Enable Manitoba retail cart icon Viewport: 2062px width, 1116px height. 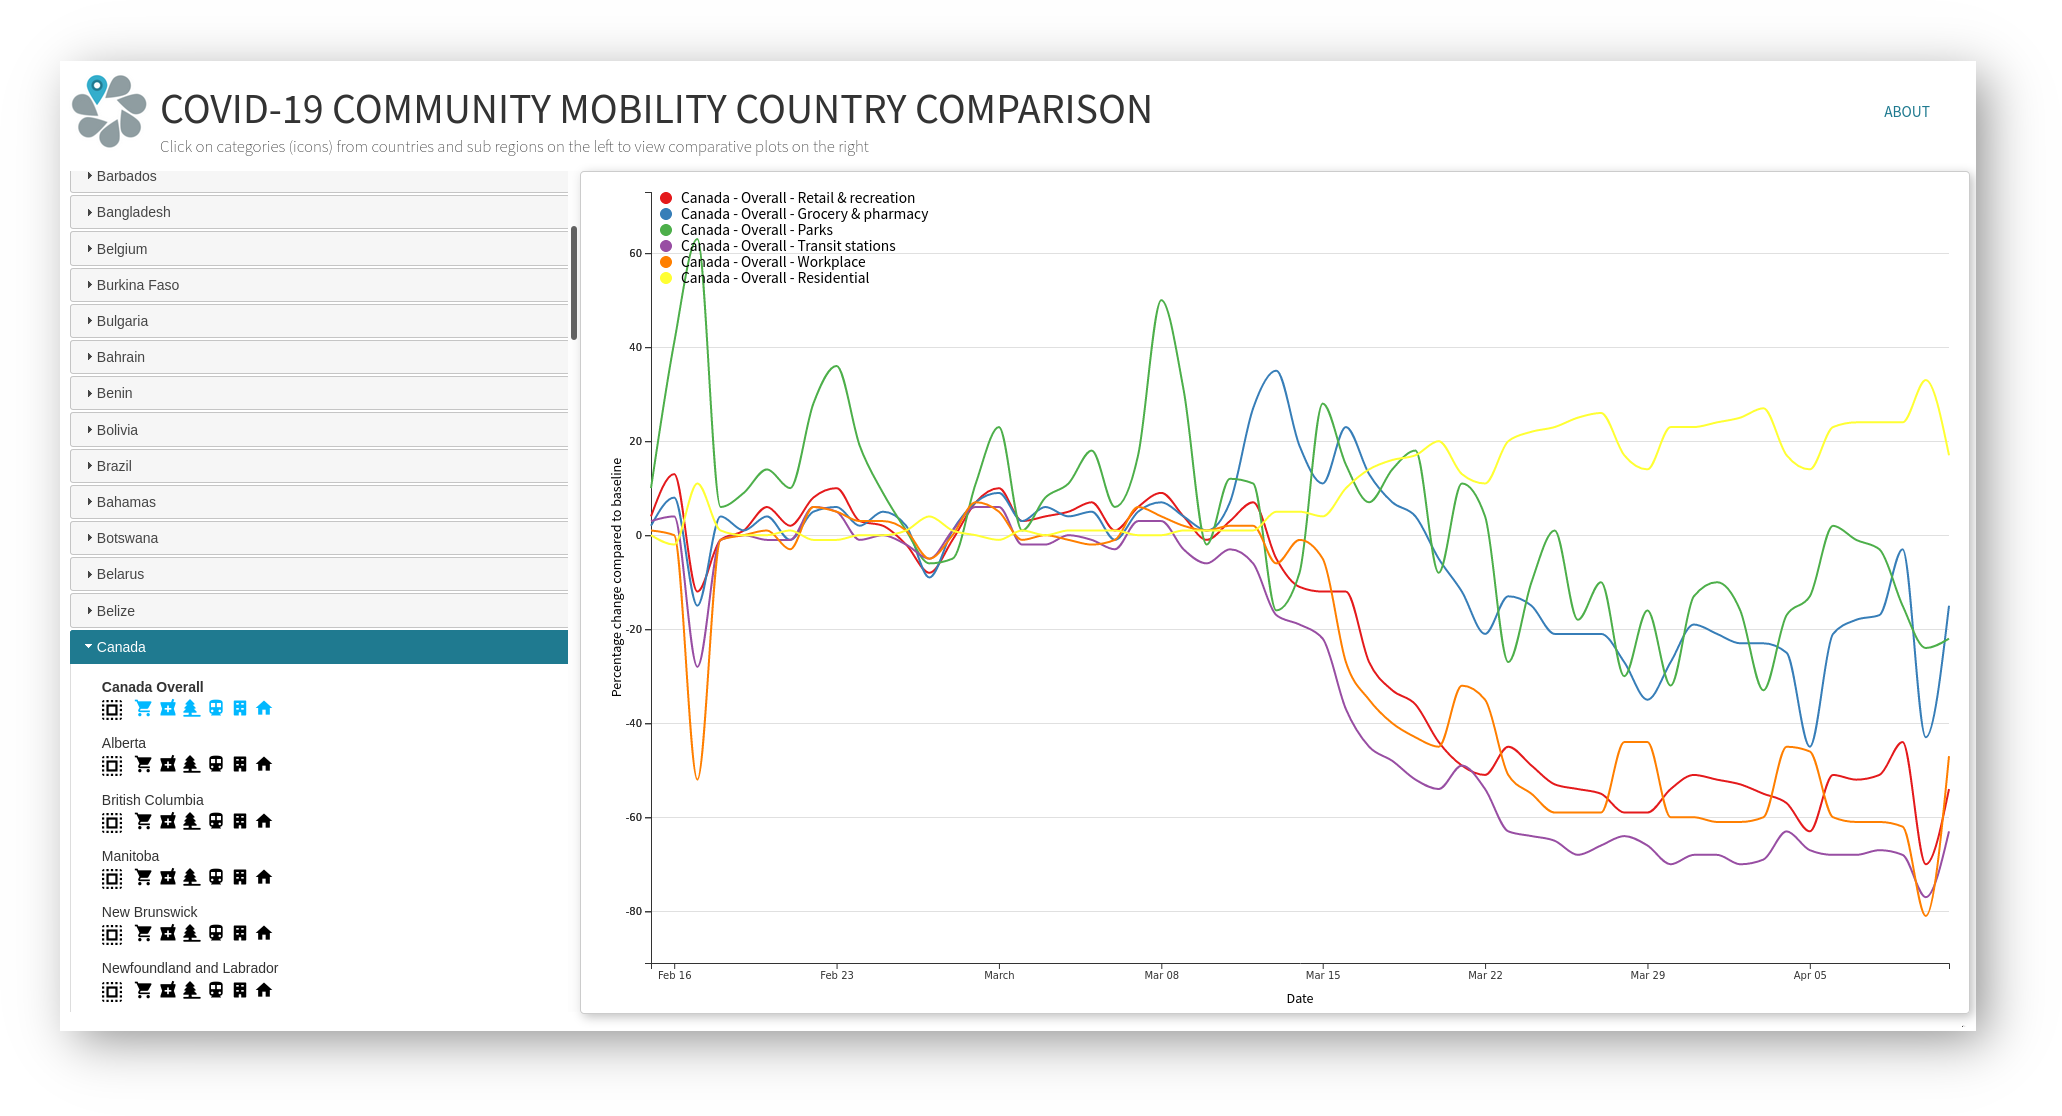pyautogui.click(x=144, y=877)
